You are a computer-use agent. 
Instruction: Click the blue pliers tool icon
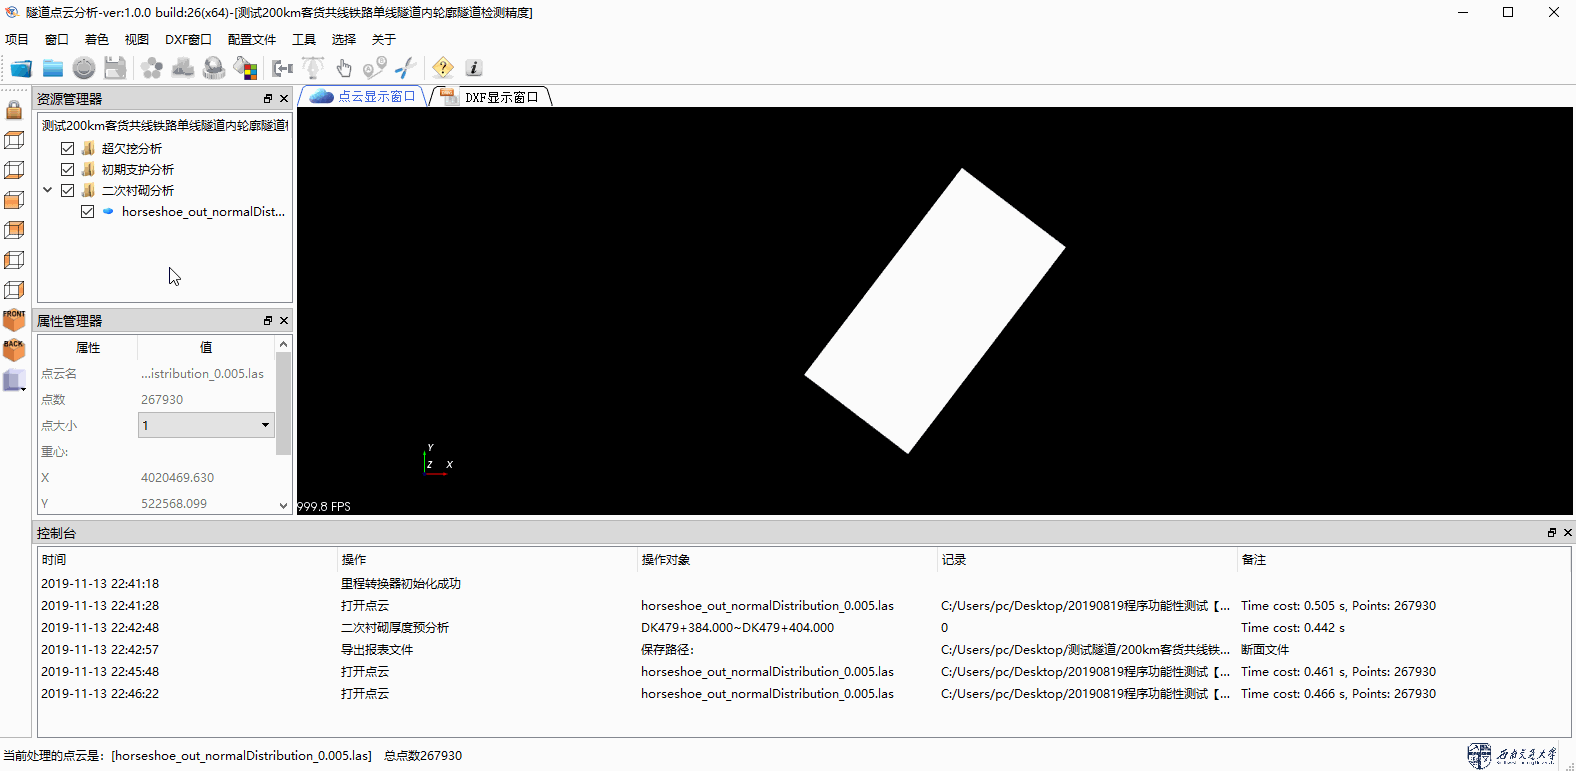coord(405,68)
